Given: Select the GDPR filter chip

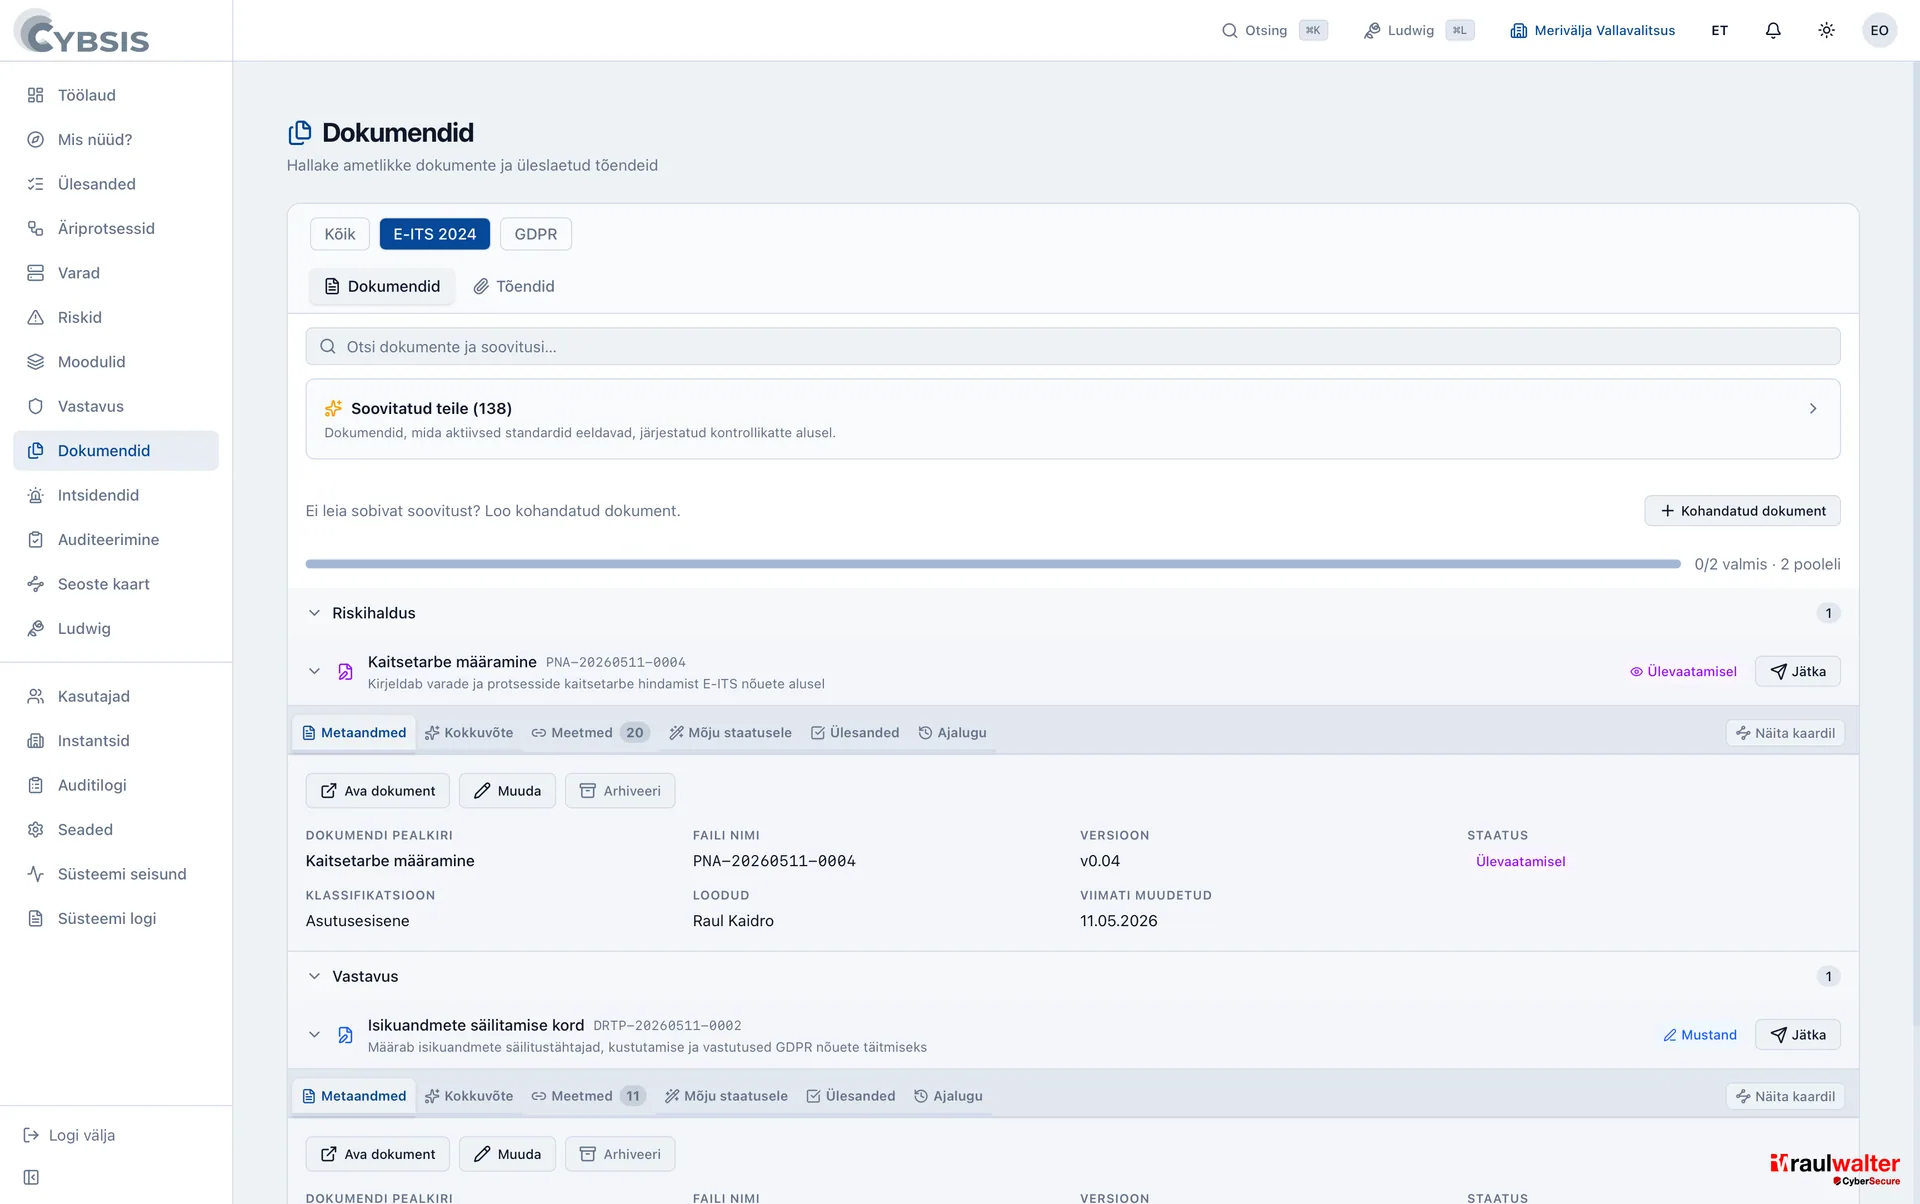Looking at the screenshot, I should tap(536, 234).
